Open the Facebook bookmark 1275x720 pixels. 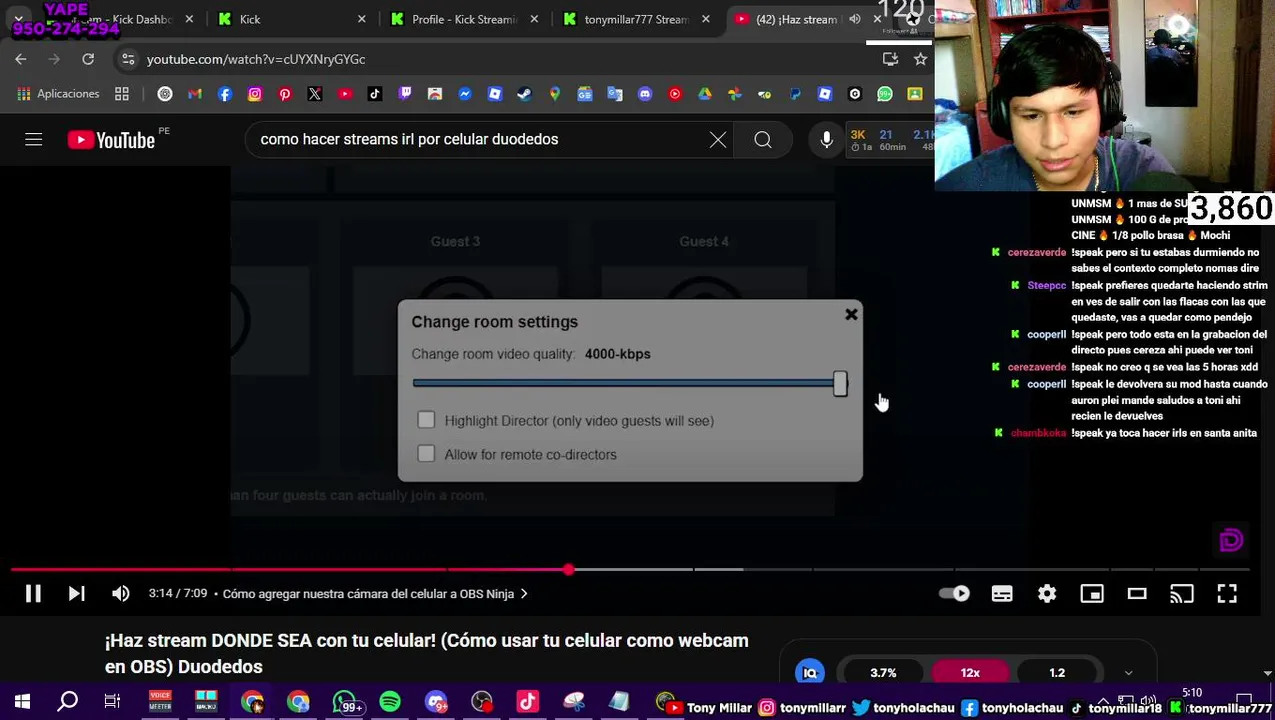point(225,94)
